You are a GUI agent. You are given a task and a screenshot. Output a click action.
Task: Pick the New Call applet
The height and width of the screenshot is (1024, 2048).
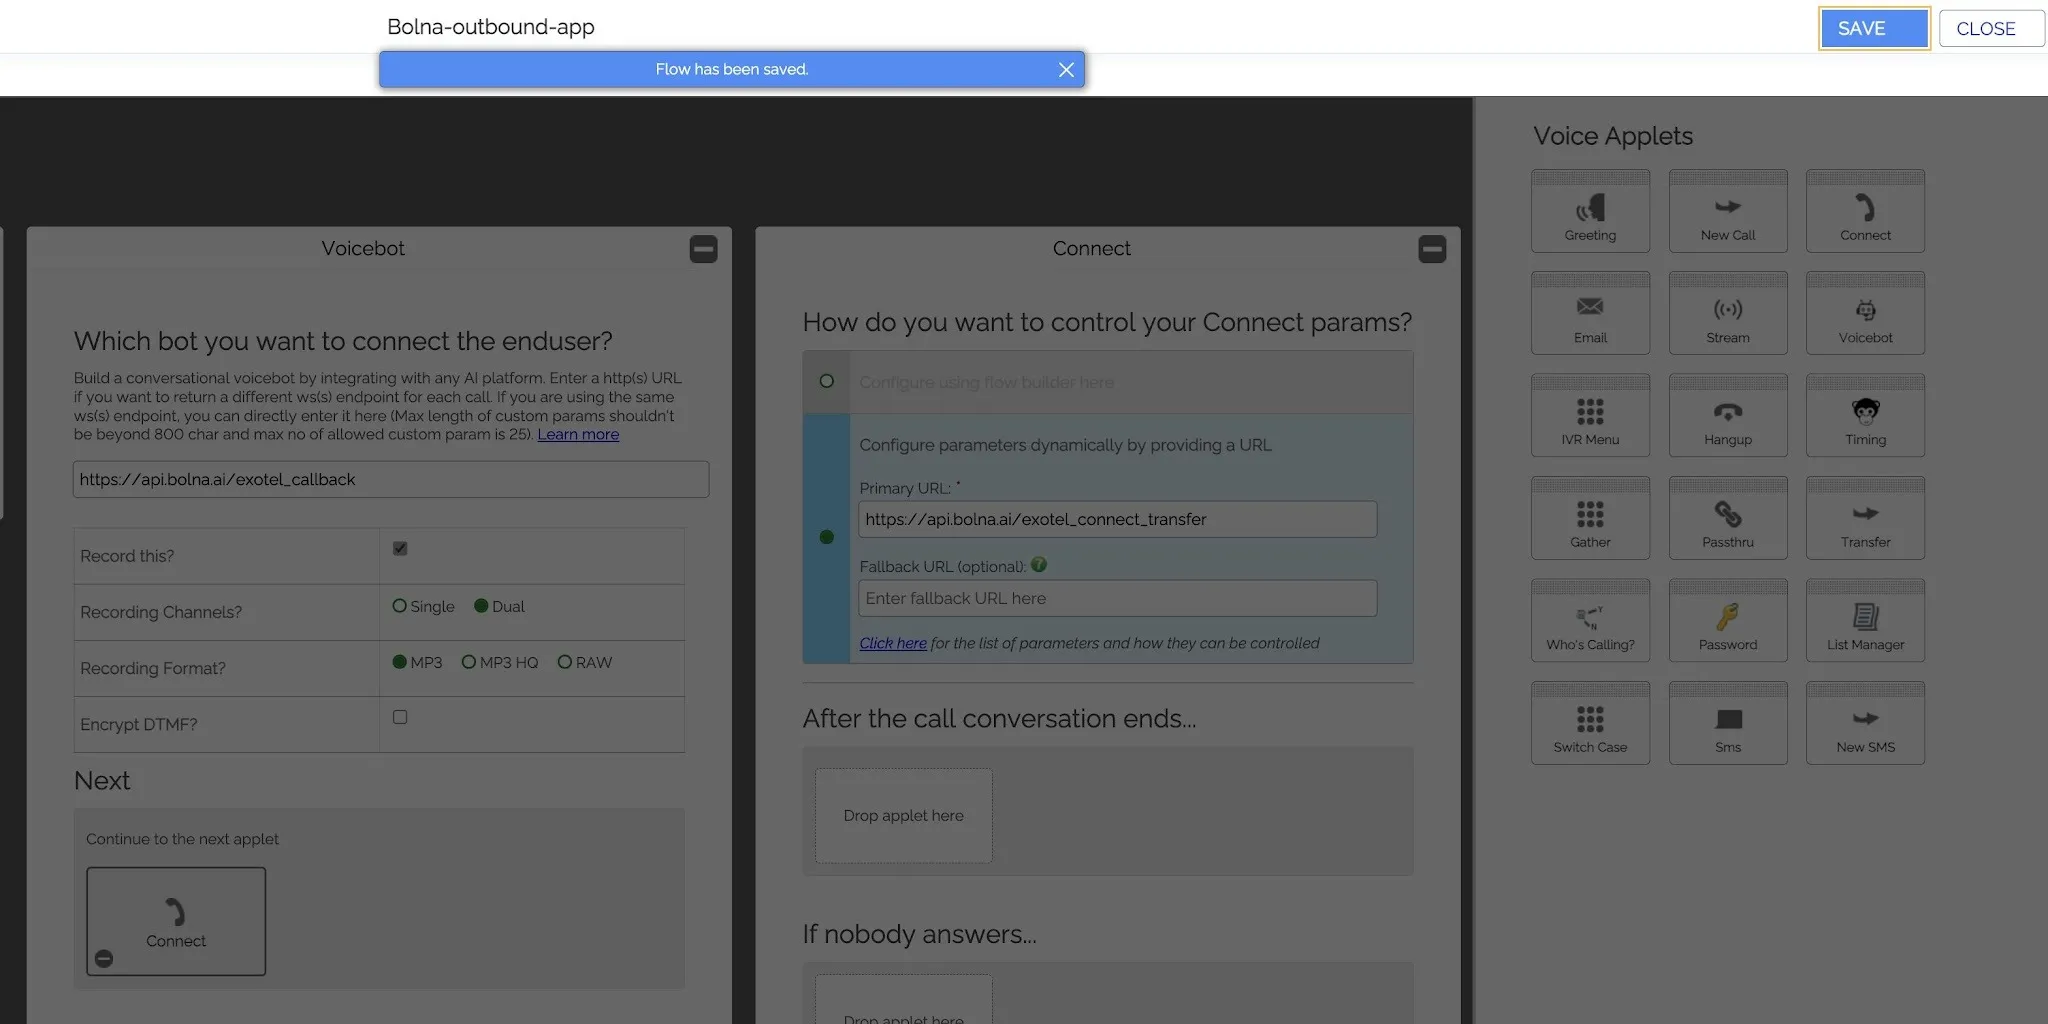(x=1728, y=211)
